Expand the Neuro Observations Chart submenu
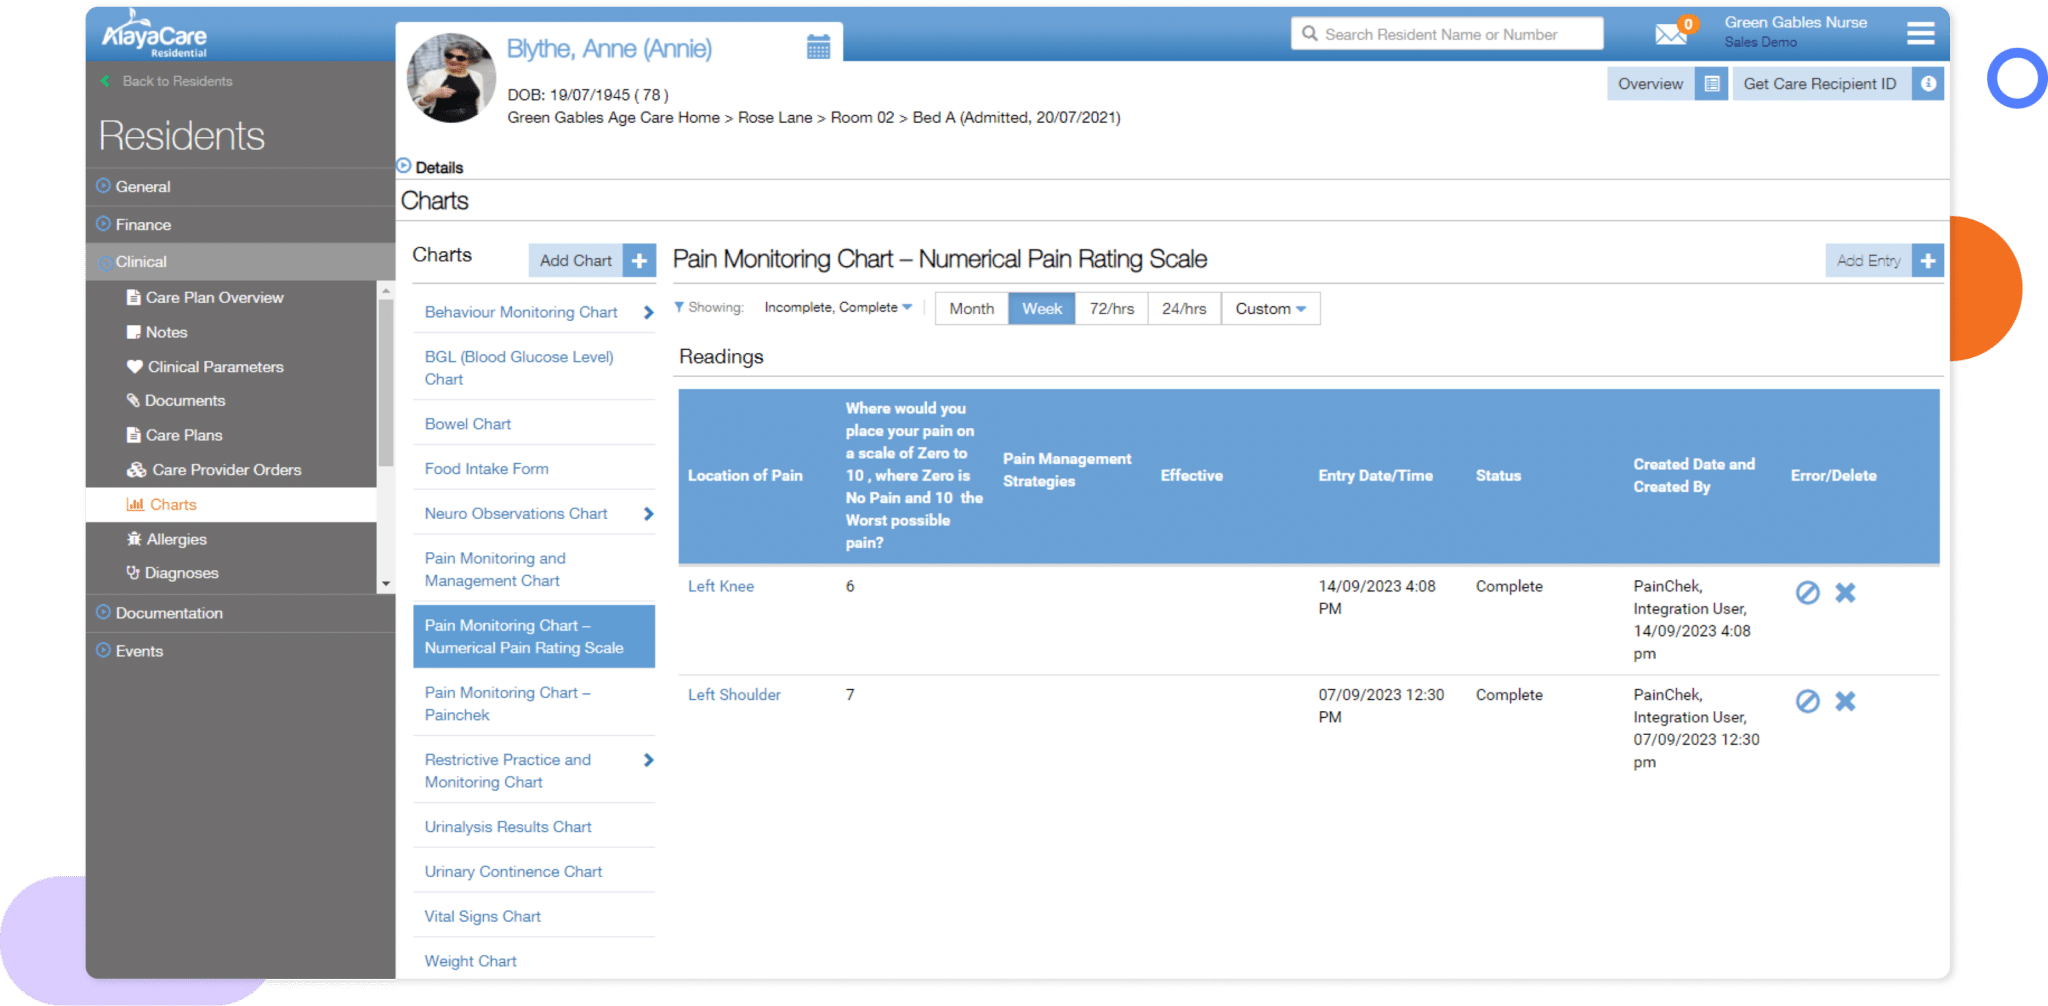The width and height of the screenshot is (2048, 1006). (x=648, y=514)
